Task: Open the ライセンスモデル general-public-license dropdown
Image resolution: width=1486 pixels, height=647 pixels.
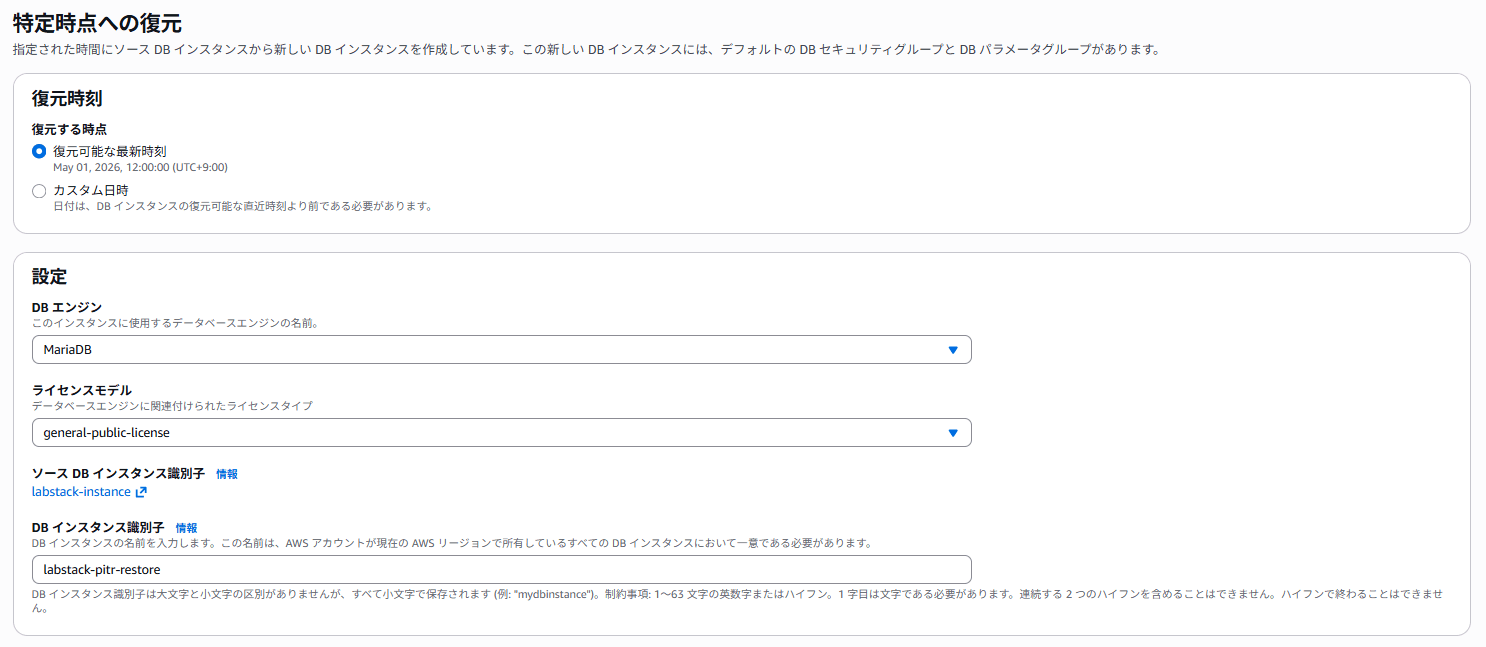Action: [x=501, y=432]
